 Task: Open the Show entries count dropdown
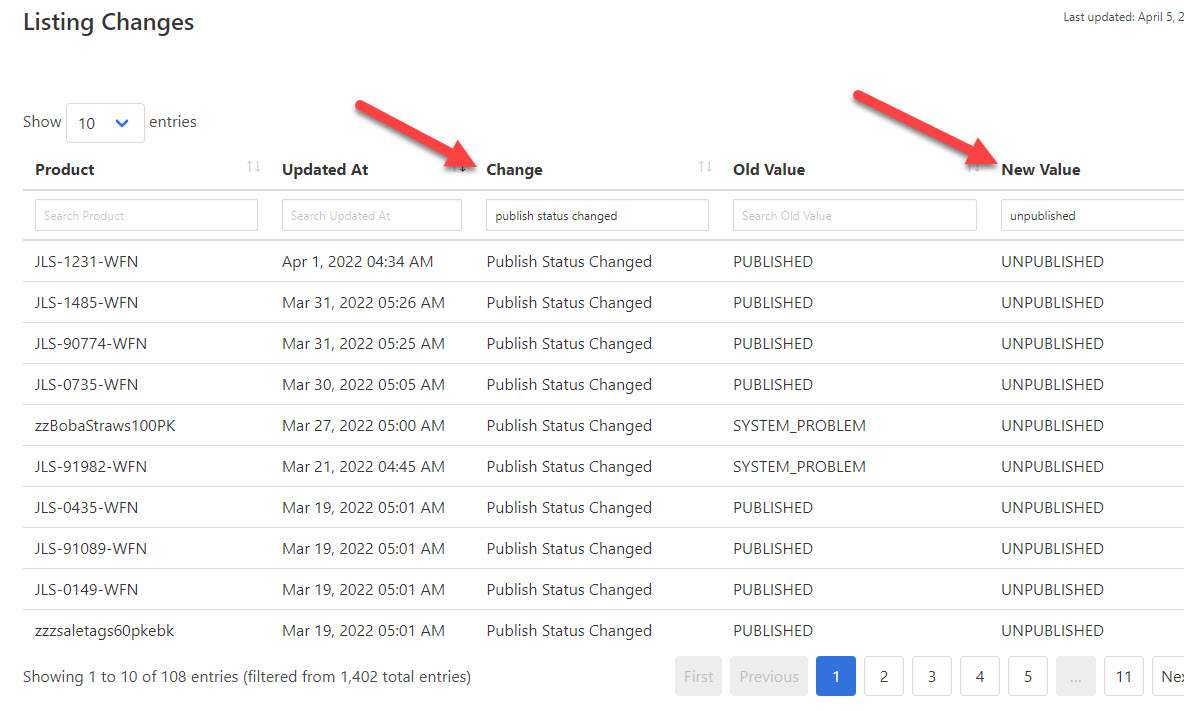[105, 123]
